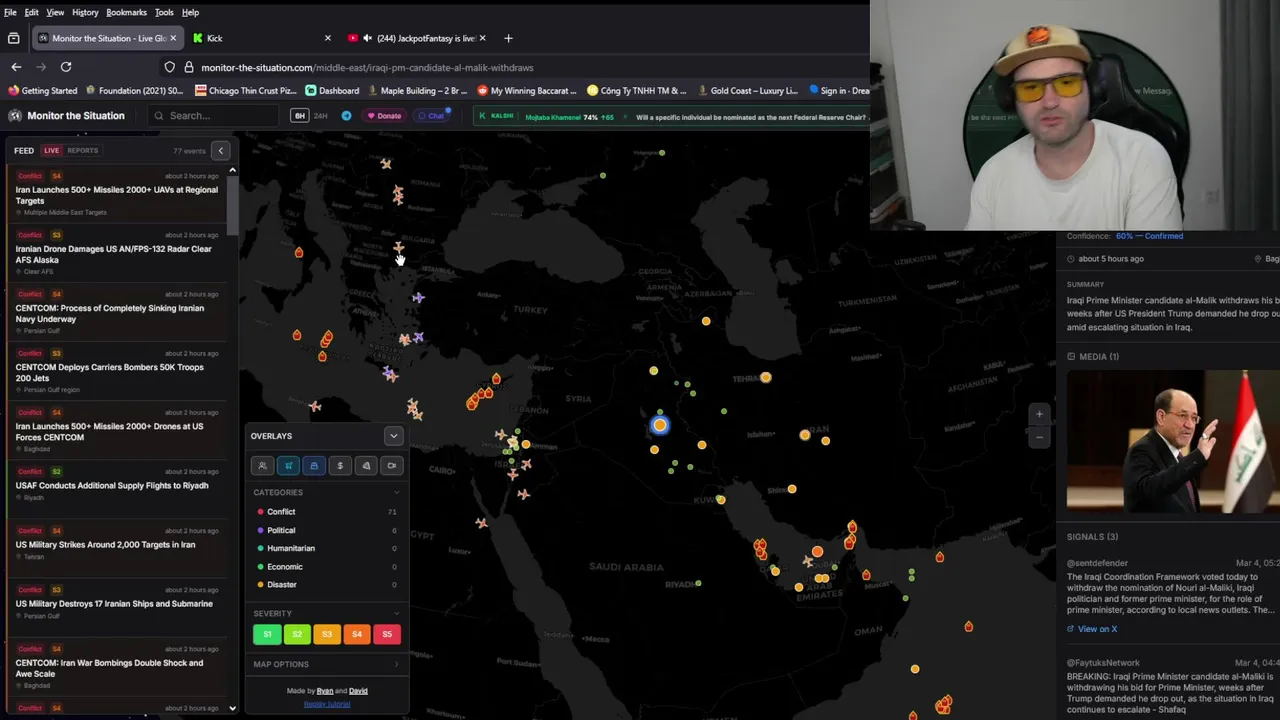Select S4 orange severity button
This screenshot has height=720, width=1280.
[x=357, y=634]
